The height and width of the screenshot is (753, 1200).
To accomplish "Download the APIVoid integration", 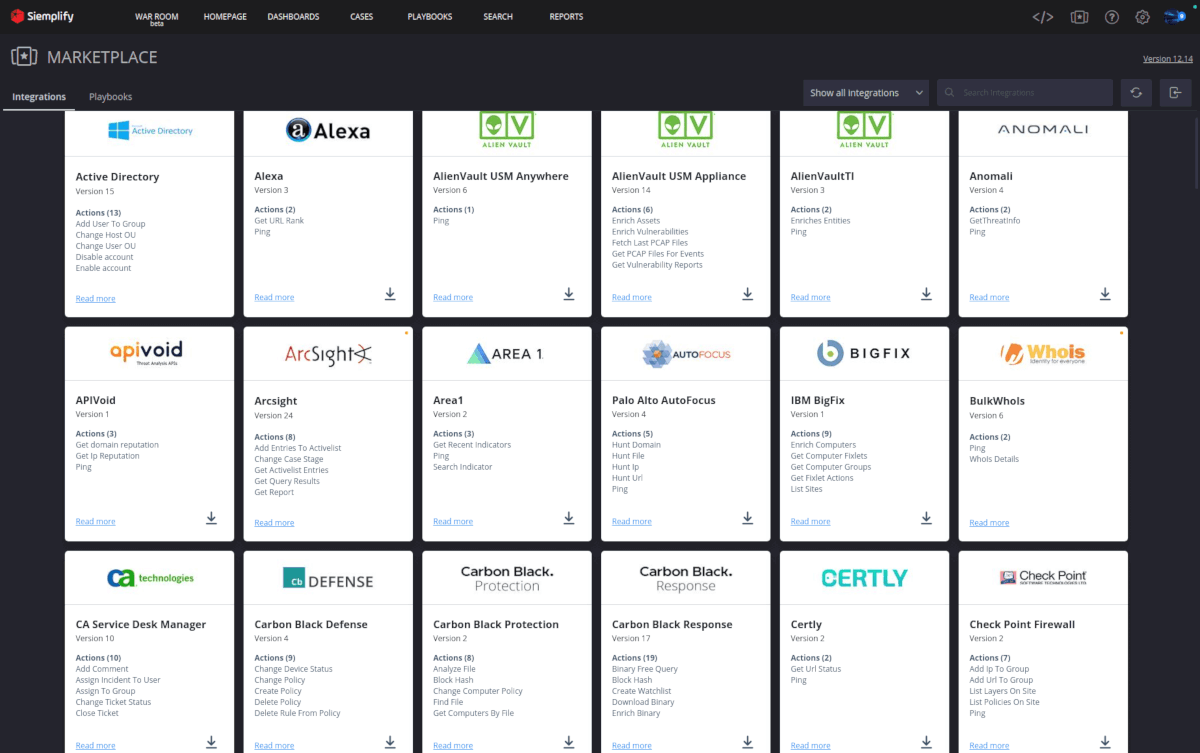I will coord(211,518).
